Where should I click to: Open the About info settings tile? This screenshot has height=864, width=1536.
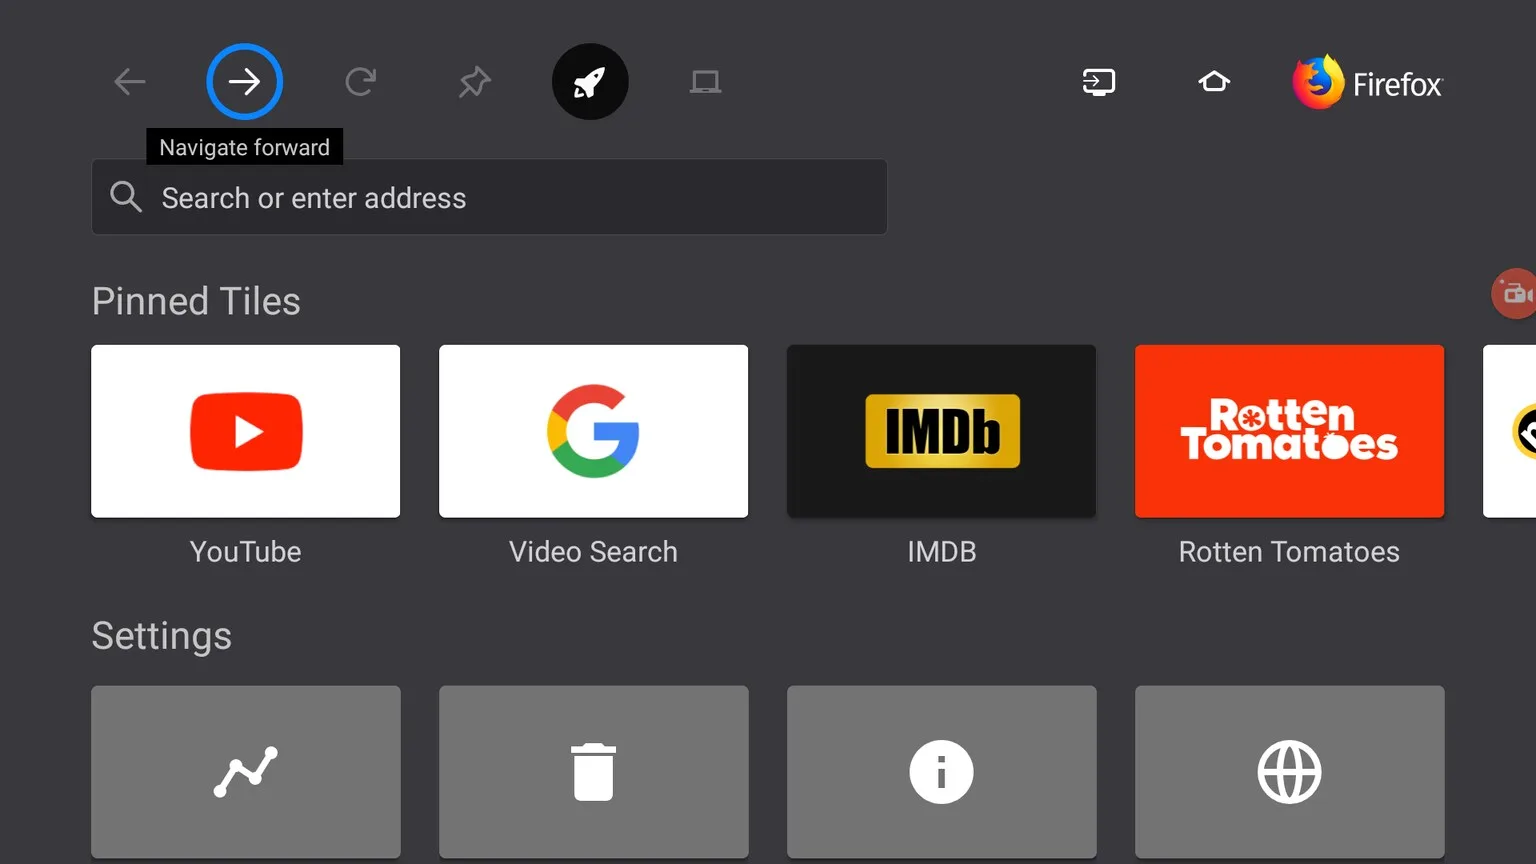(x=942, y=772)
